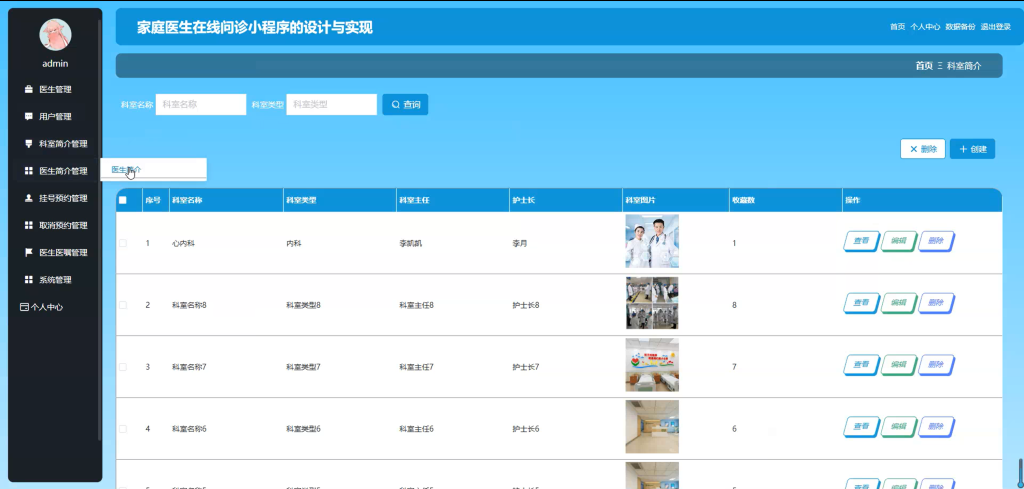The height and width of the screenshot is (489, 1024).
Task: Click the admin avatar image
Action: pos(56,35)
